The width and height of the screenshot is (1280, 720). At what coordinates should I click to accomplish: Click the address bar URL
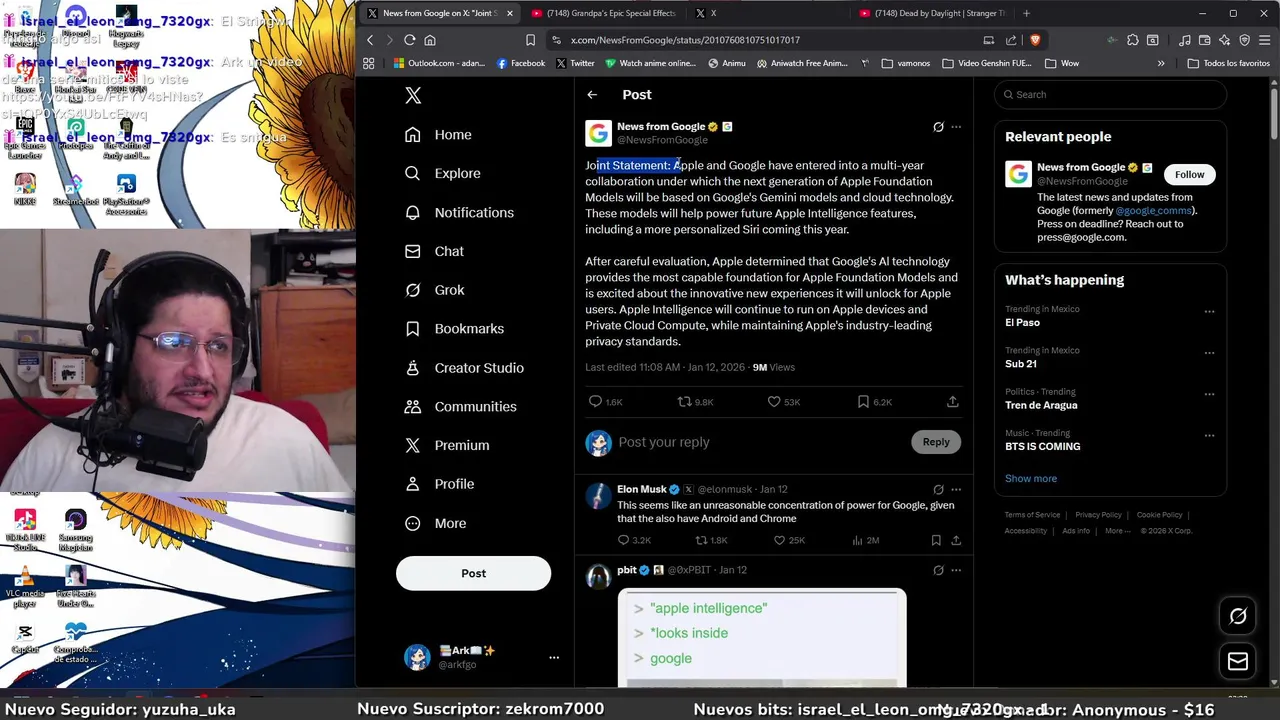coord(685,40)
